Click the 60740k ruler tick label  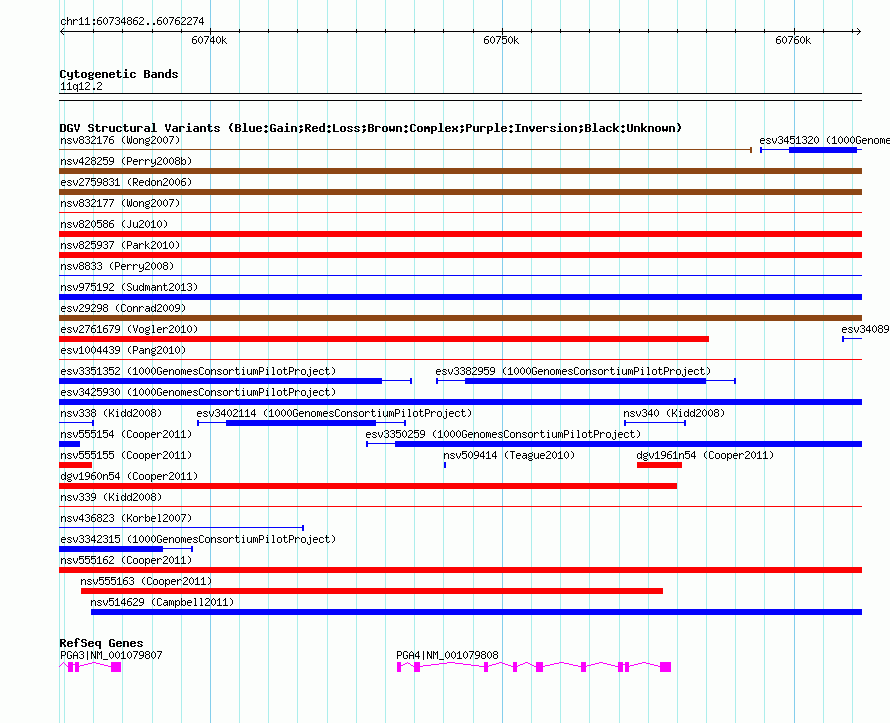coord(209,40)
